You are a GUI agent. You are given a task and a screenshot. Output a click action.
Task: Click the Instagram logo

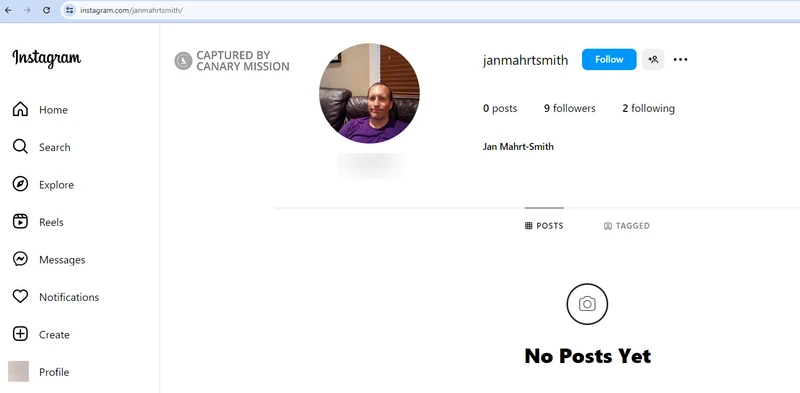pyautogui.click(x=46, y=58)
